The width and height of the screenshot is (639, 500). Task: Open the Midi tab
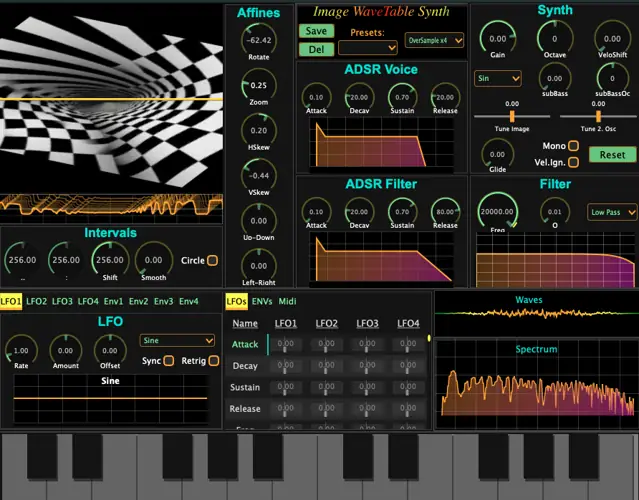point(287,301)
